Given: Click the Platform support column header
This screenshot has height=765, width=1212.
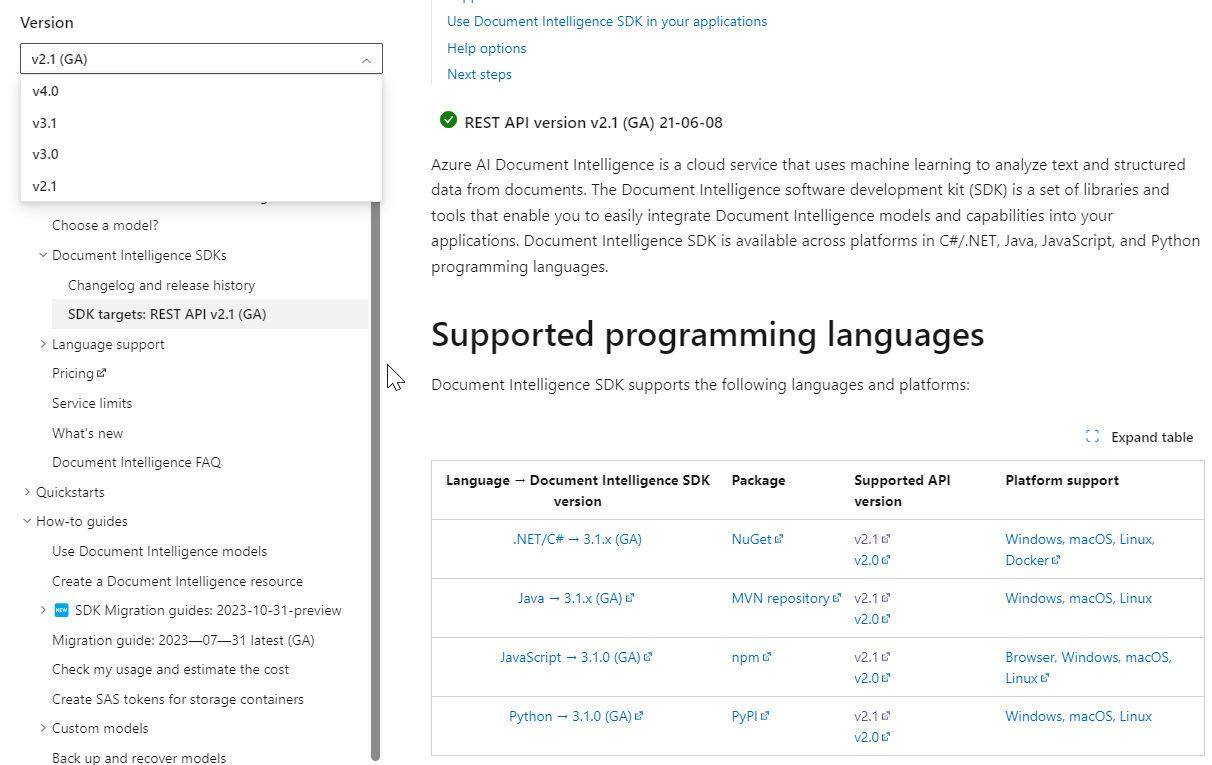Looking at the screenshot, I should tap(1062, 480).
